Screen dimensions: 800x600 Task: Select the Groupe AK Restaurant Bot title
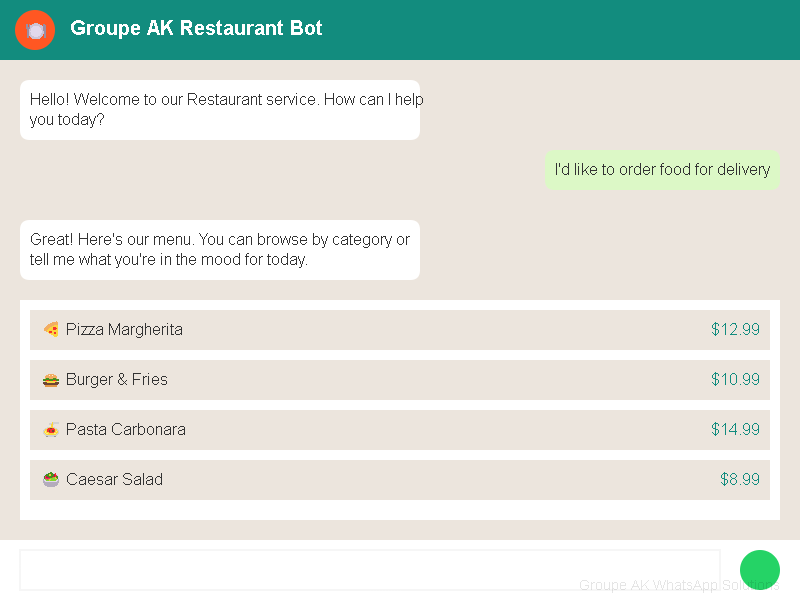click(x=196, y=28)
